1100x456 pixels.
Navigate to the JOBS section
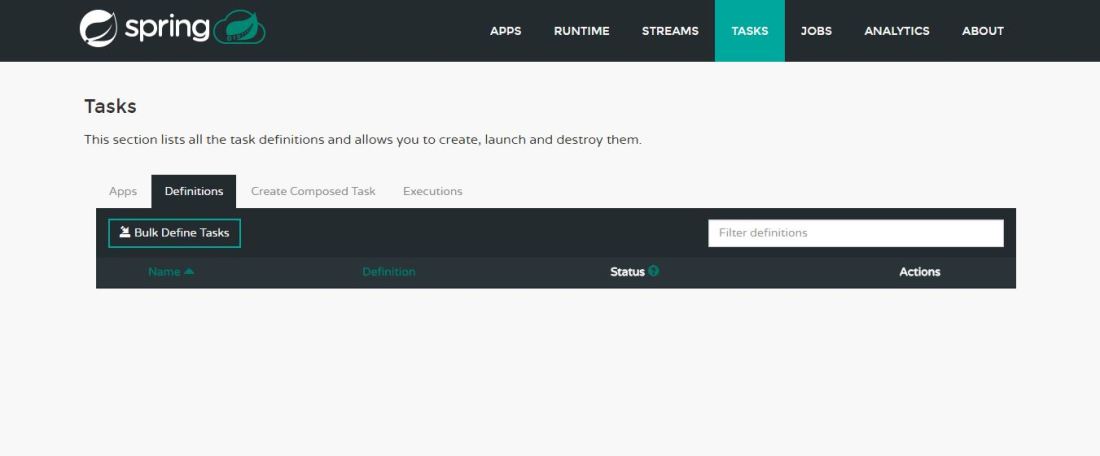point(816,31)
